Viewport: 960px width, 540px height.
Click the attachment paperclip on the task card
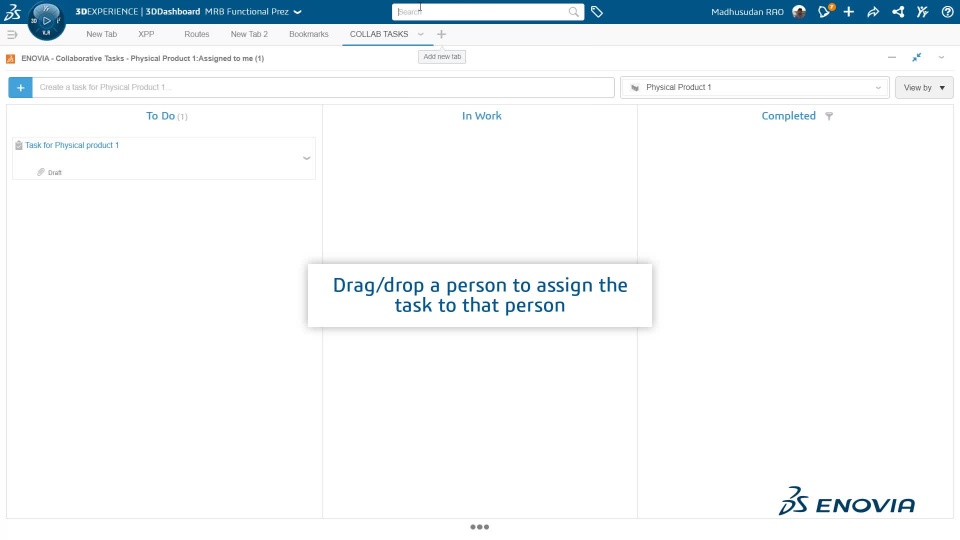[x=41, y=172]
